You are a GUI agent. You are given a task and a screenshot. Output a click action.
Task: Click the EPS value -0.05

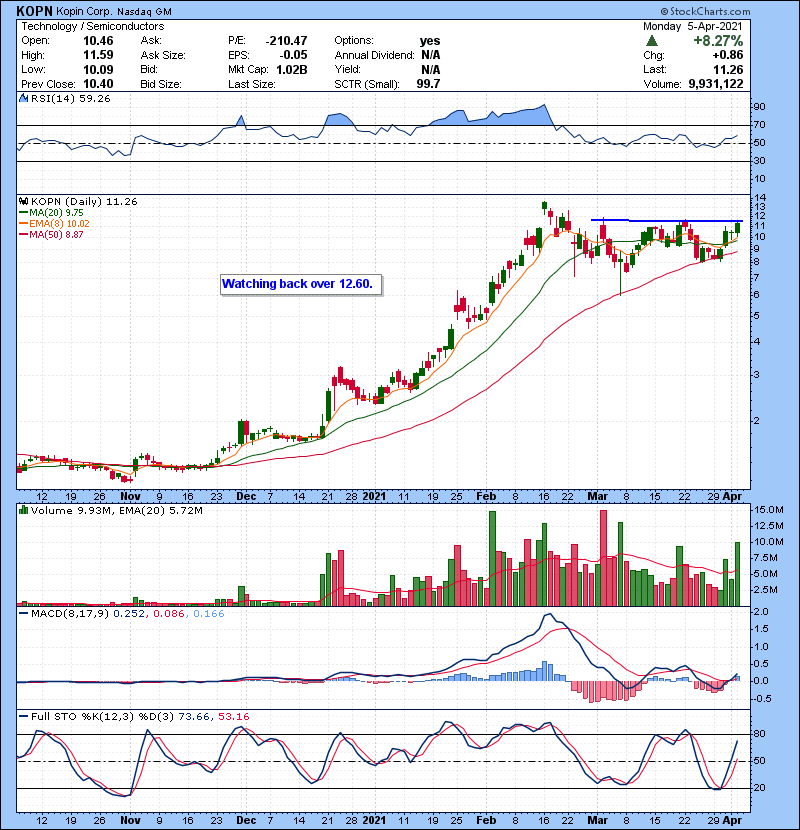[294, 55]
